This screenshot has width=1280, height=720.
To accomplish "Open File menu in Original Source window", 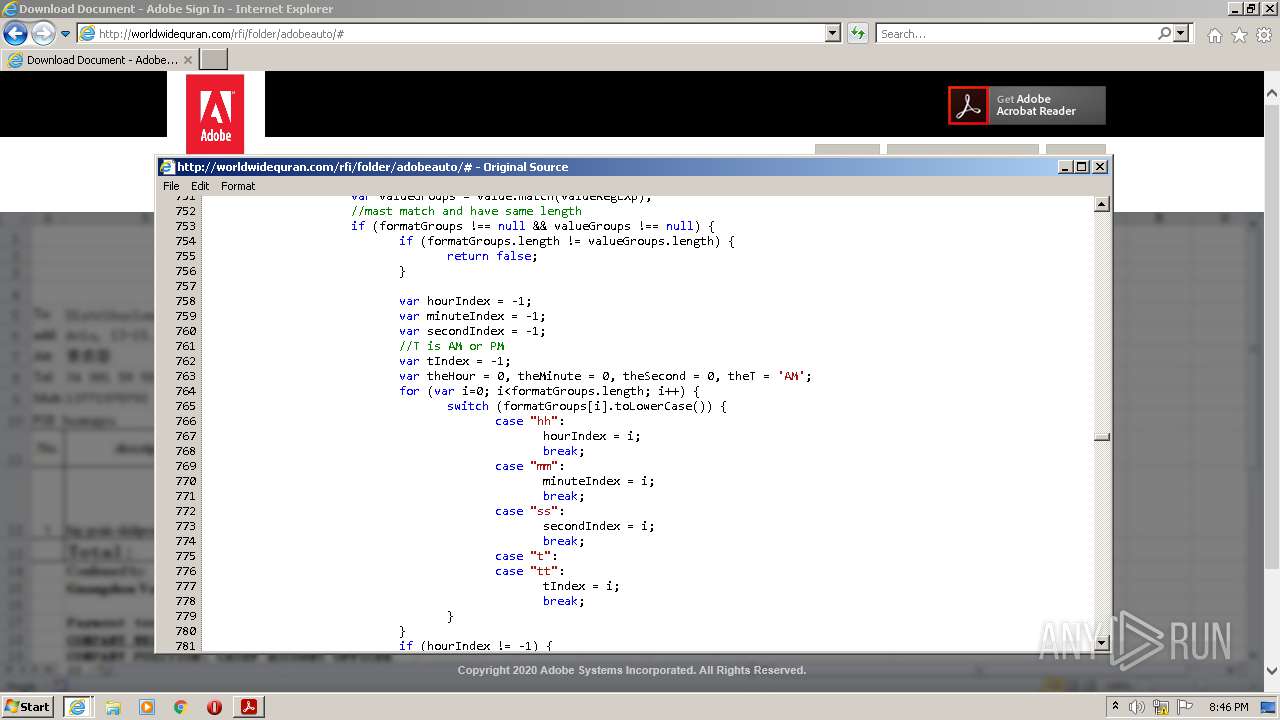I will point(171,186).
